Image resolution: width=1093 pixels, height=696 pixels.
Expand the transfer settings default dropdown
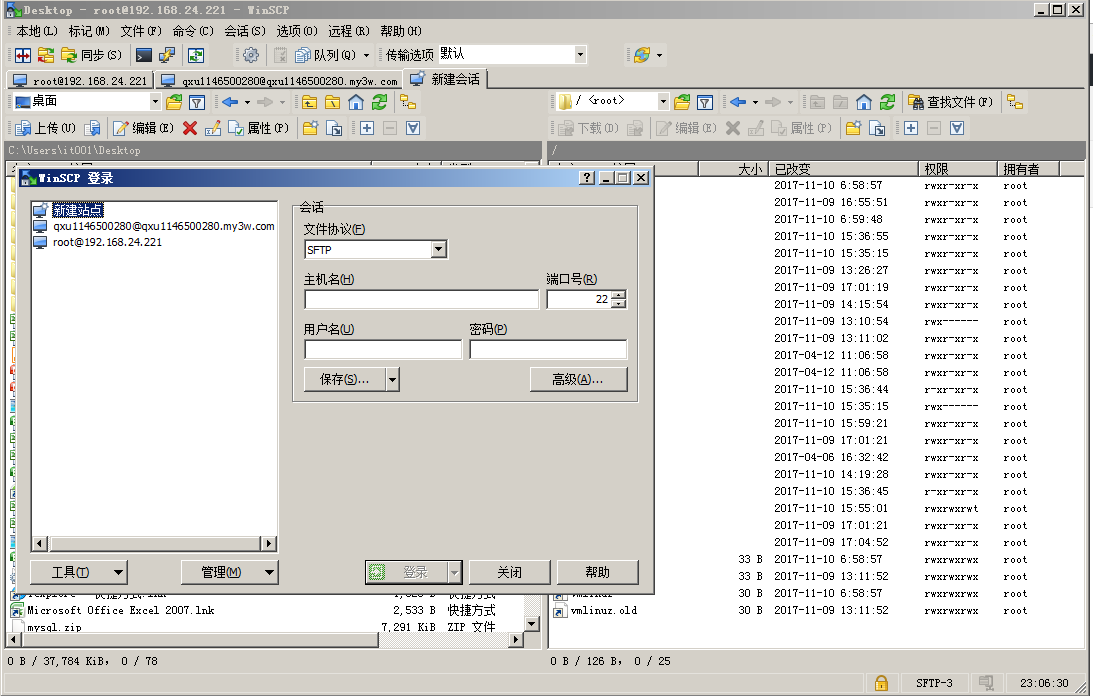[580, 54]
